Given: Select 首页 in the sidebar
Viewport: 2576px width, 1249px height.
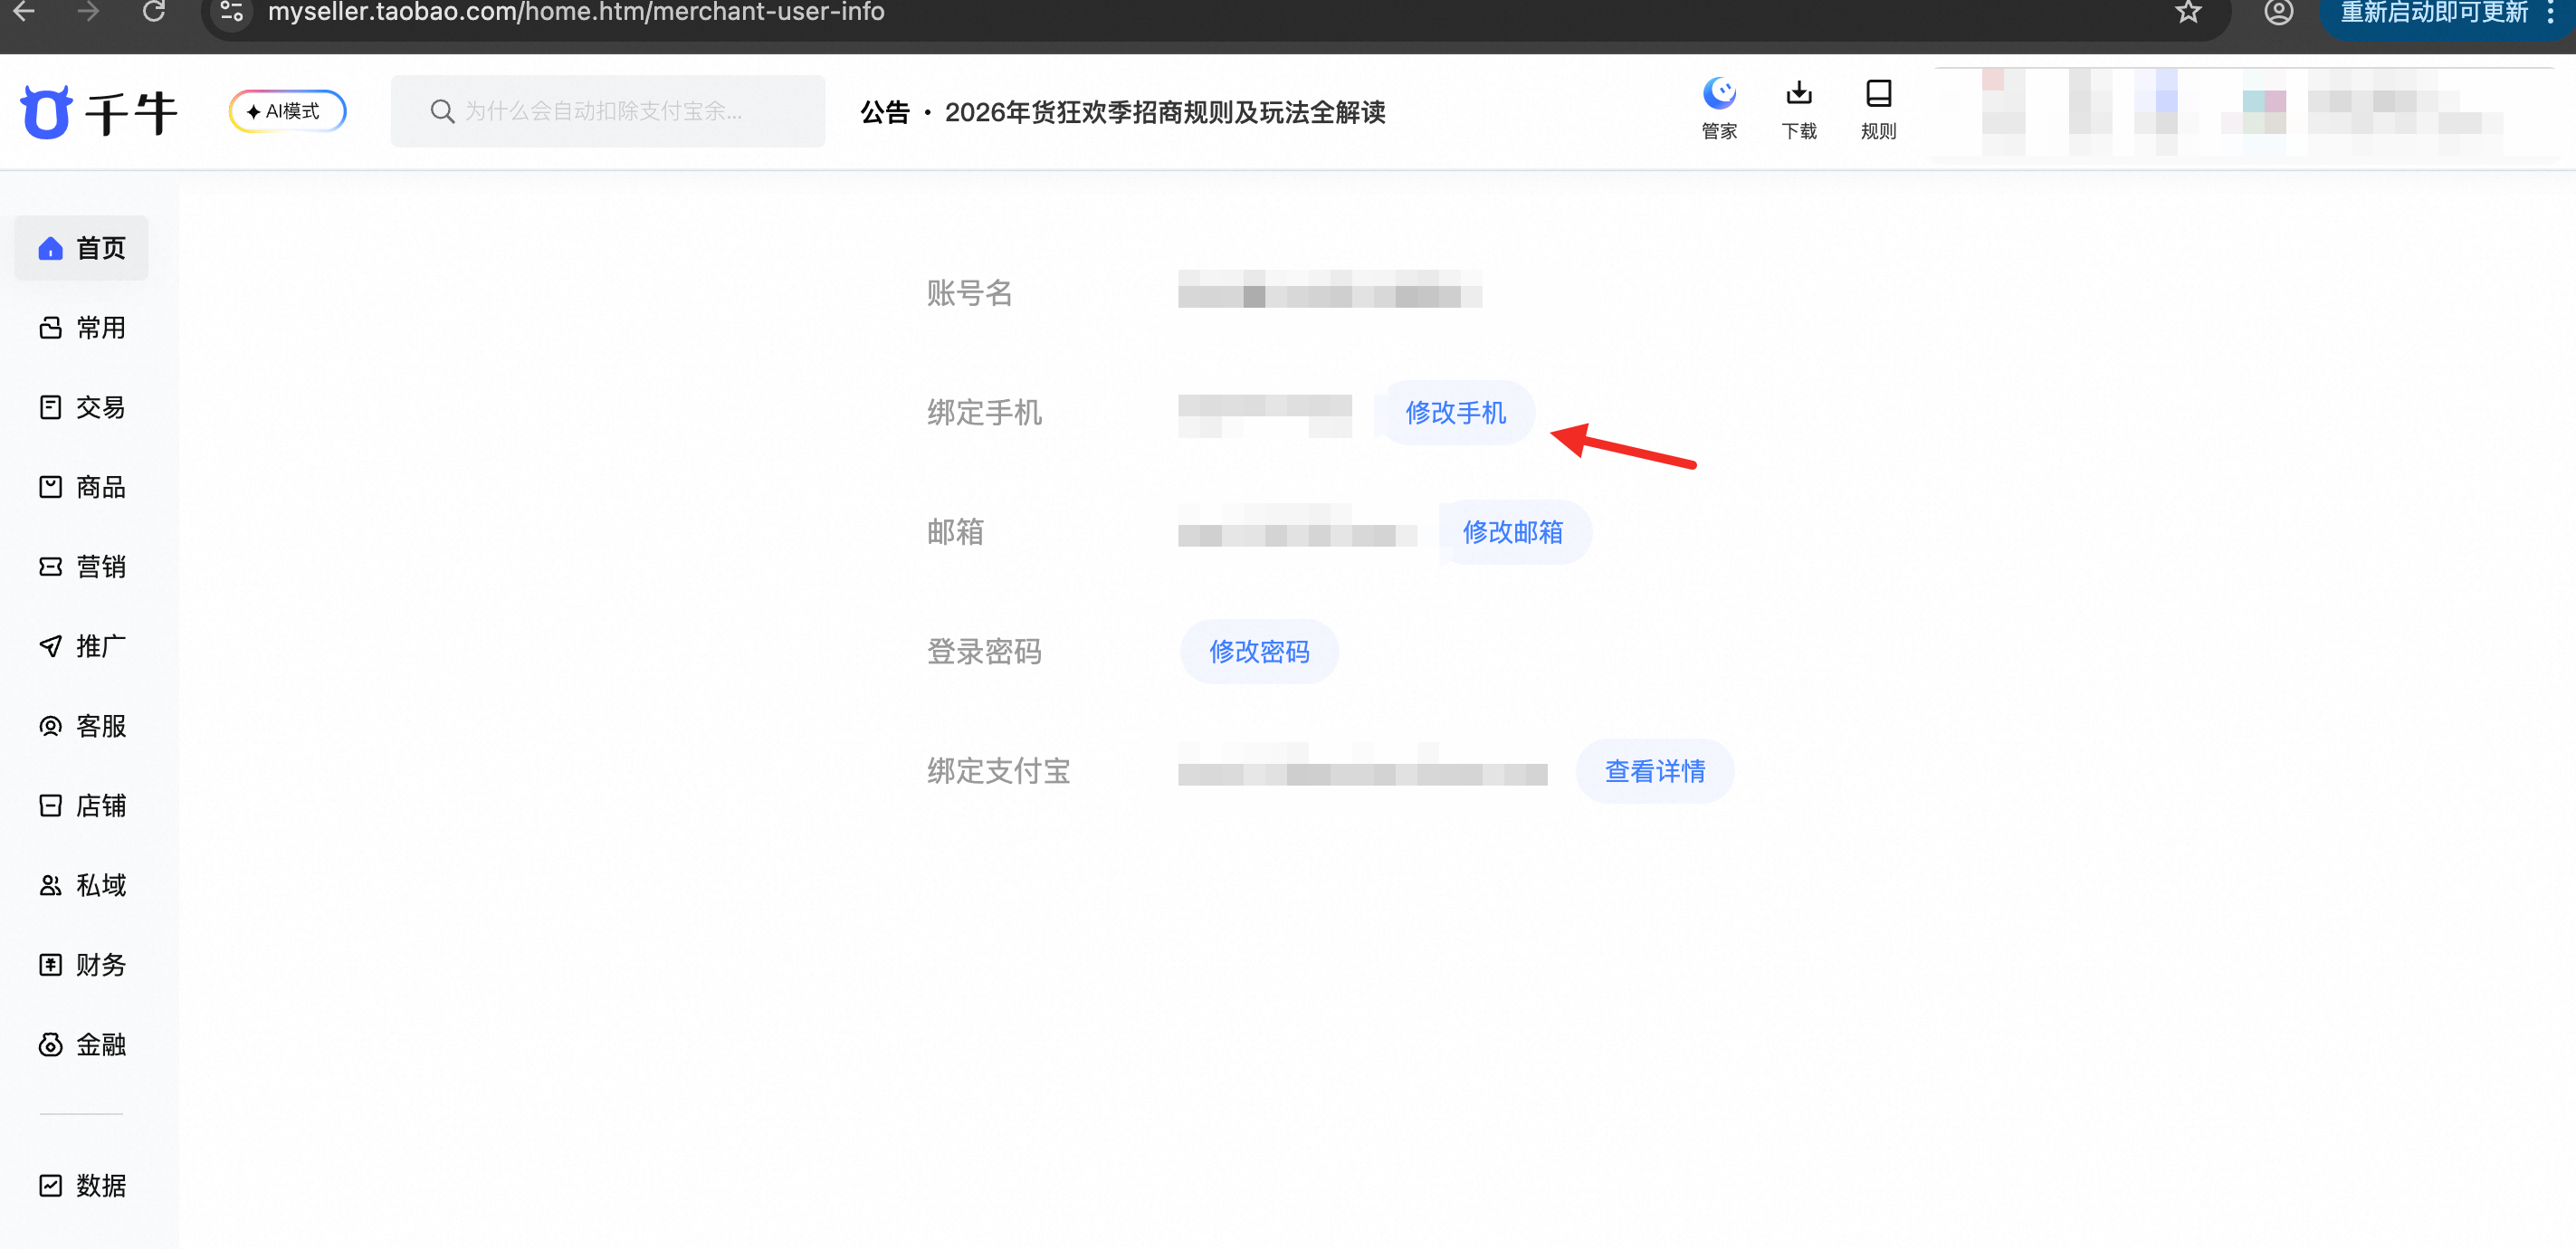Looking at the screenshot, I should pos(82,248).
